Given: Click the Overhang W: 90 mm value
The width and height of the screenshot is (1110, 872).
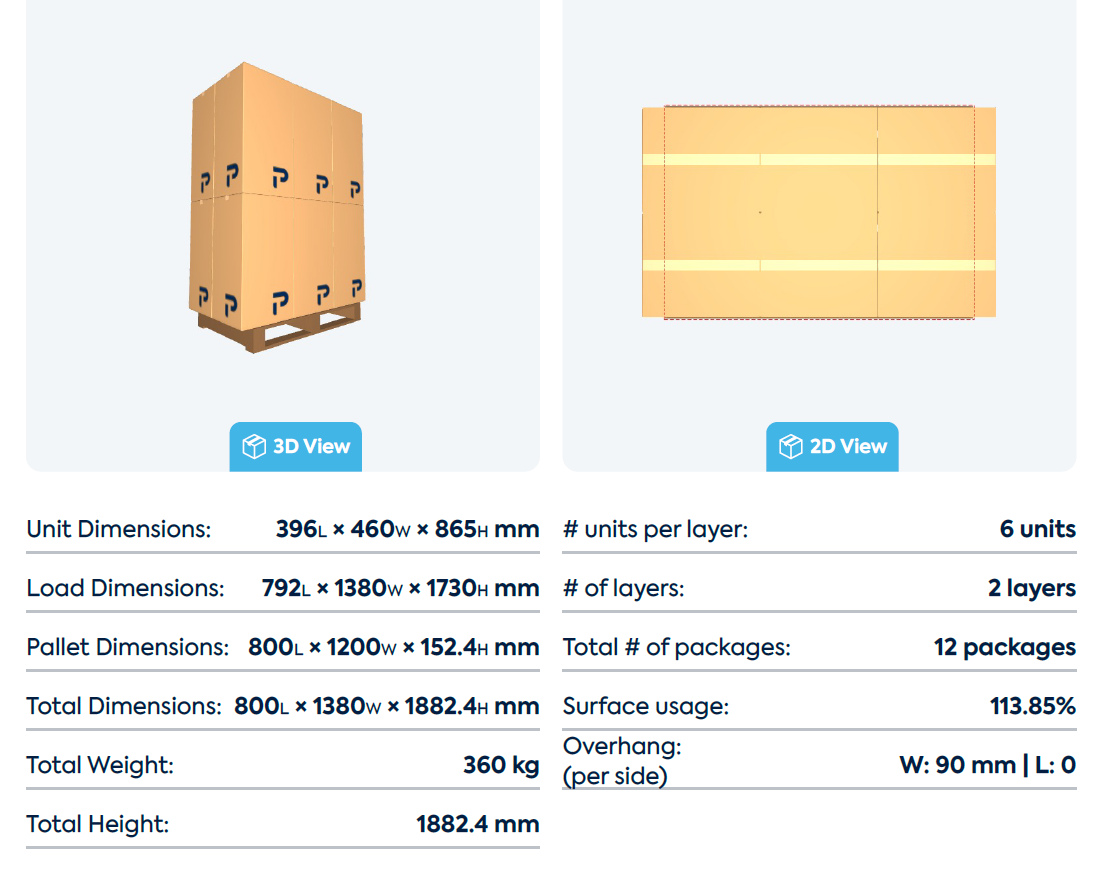Looking at the screenshot, I should pyautogui.click(x=958, y=765).
